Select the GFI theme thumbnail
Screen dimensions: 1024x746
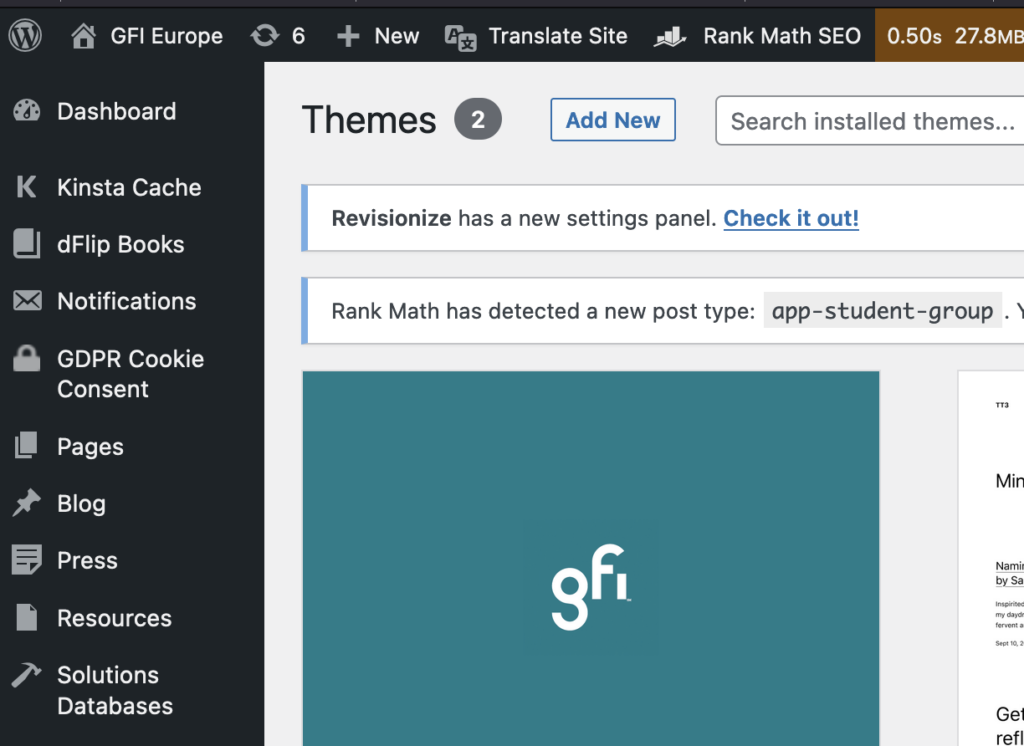[x=590, y=558]
